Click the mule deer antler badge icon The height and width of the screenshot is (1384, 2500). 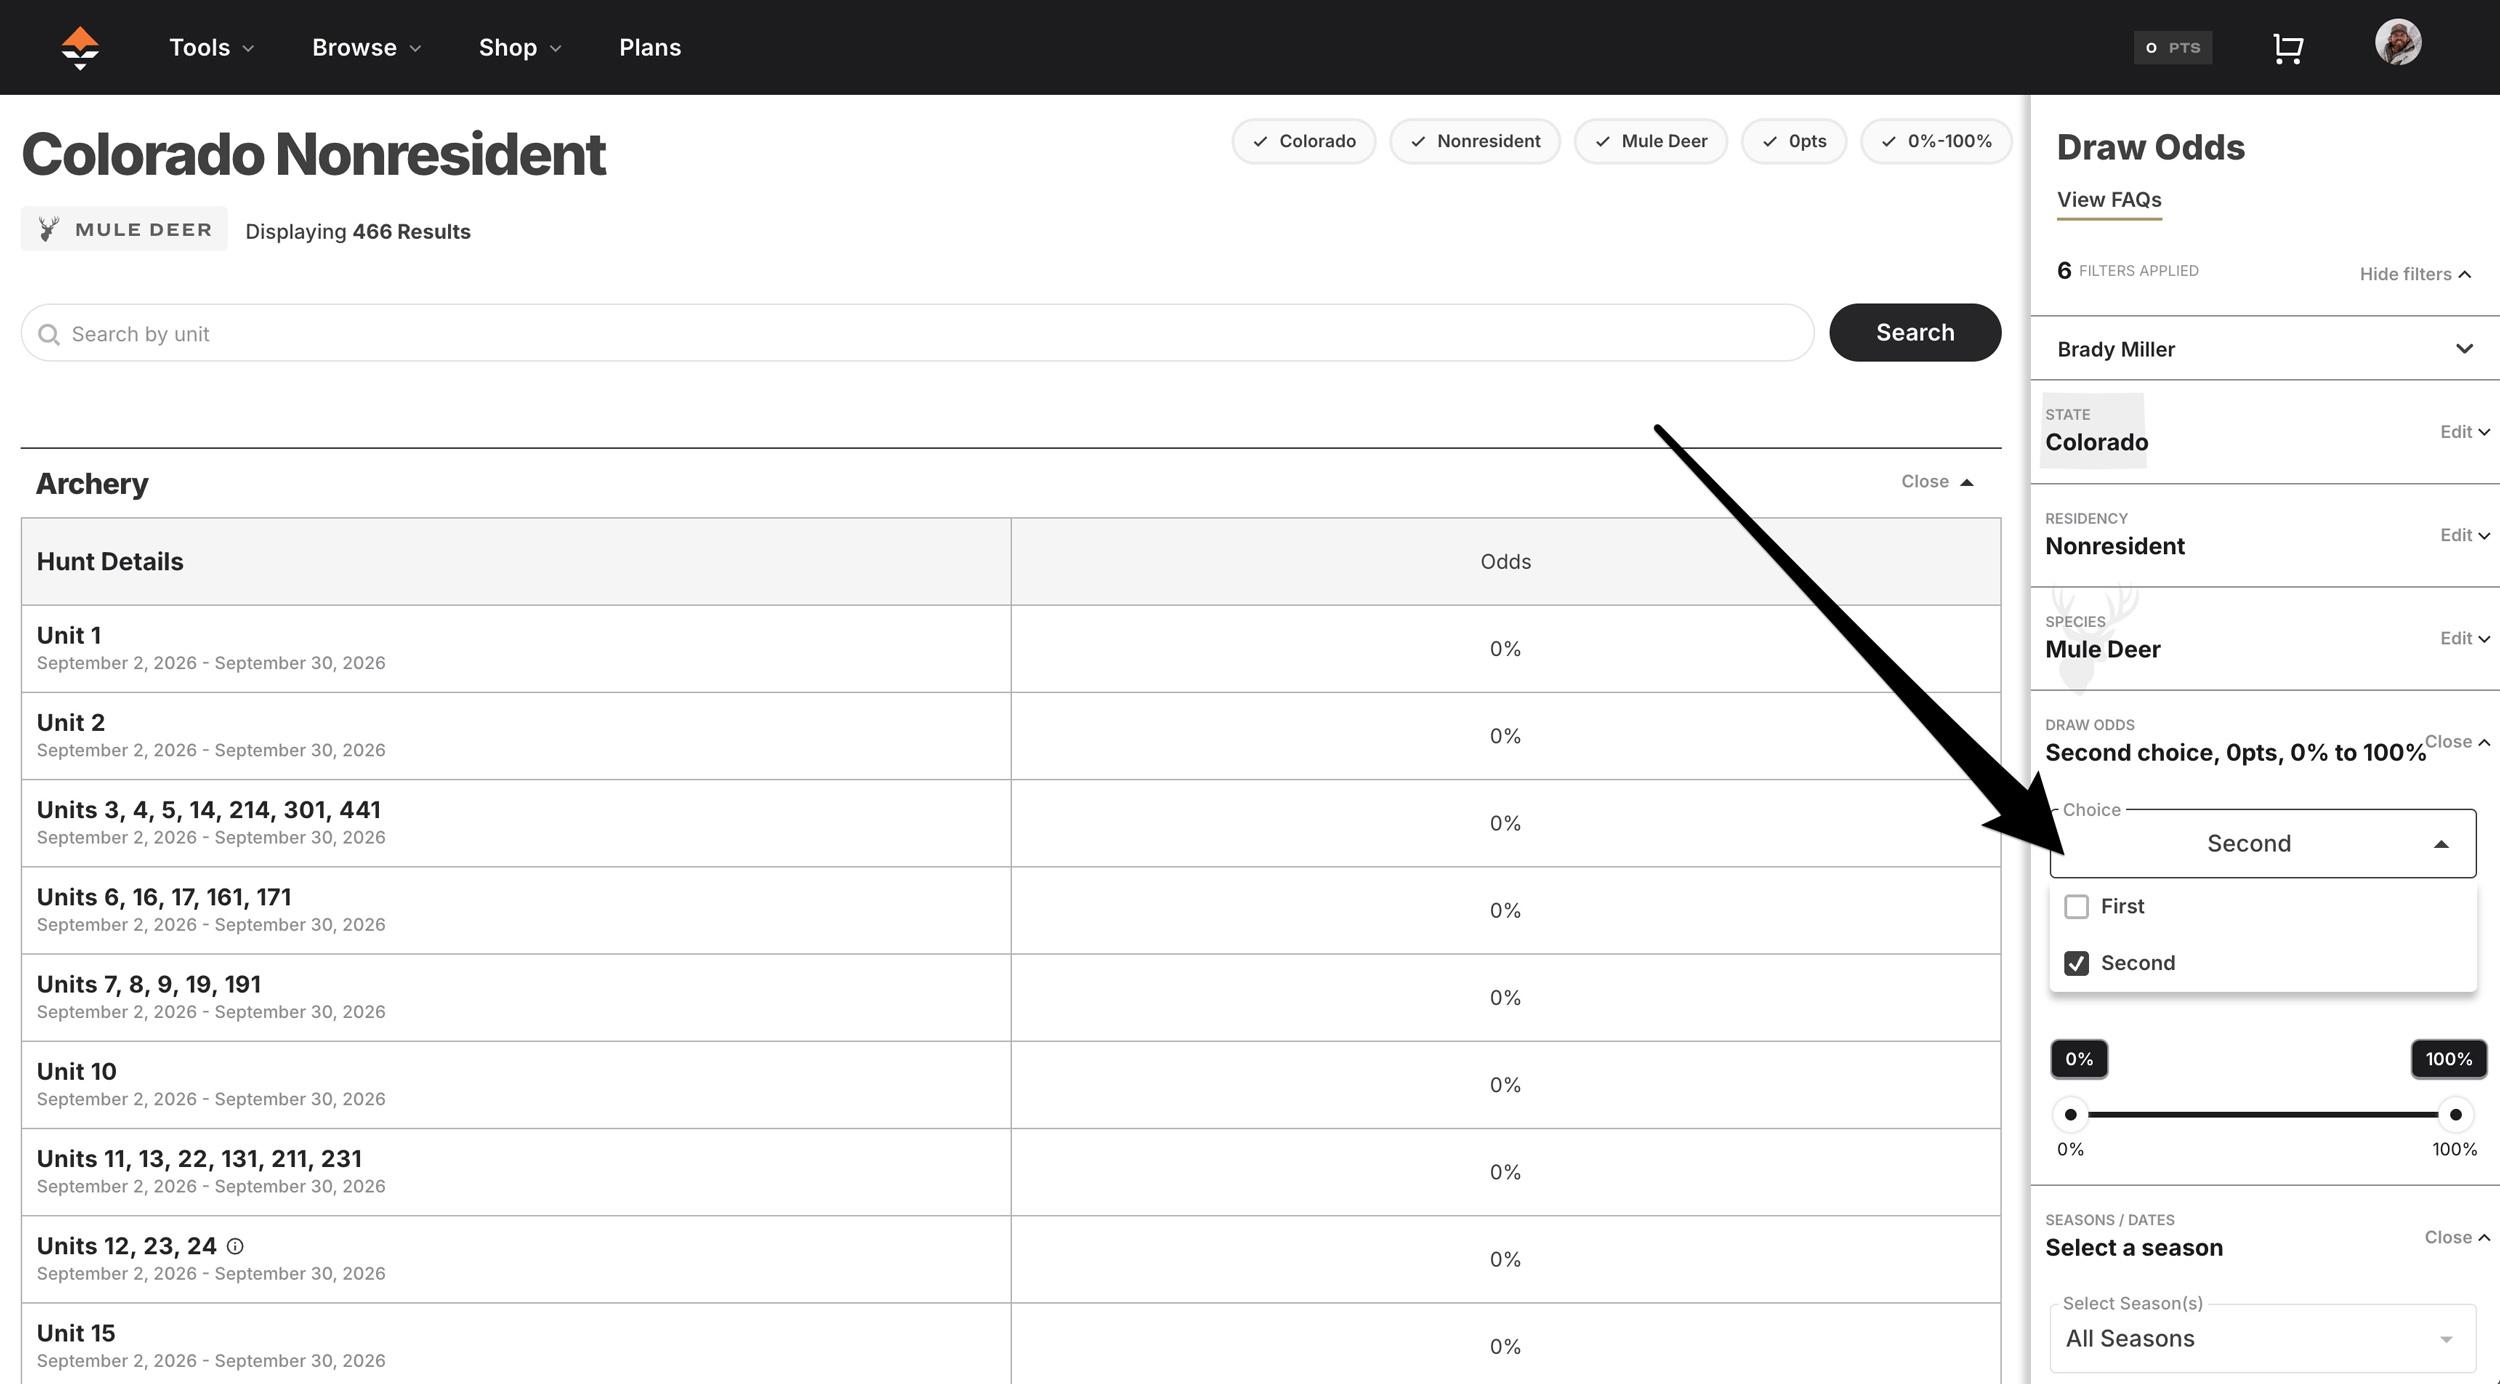coord(48,230)
